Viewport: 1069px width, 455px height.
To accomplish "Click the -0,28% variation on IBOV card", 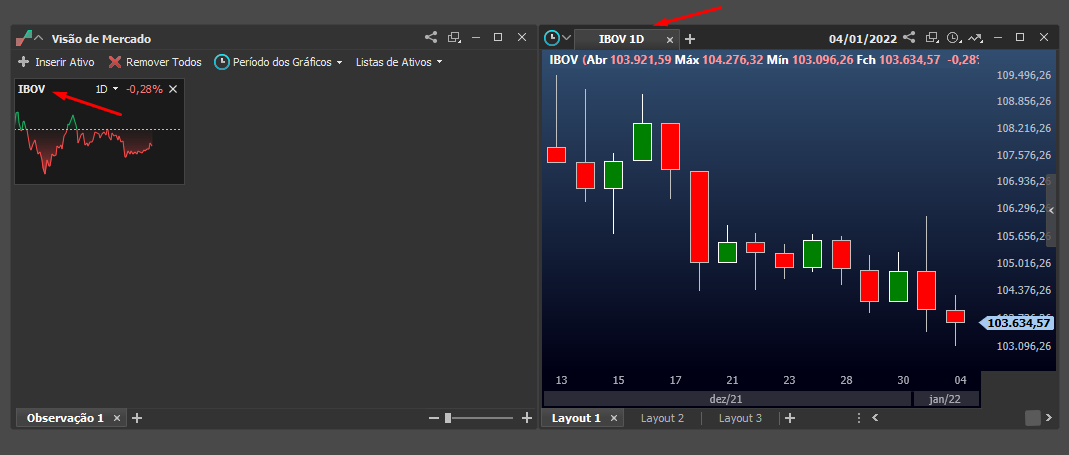I will 144,89.
